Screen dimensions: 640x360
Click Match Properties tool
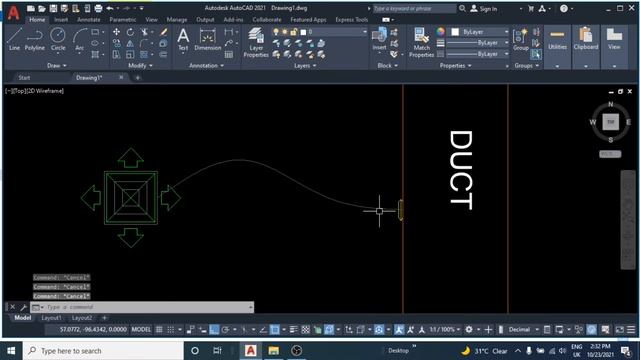point(422,42)
